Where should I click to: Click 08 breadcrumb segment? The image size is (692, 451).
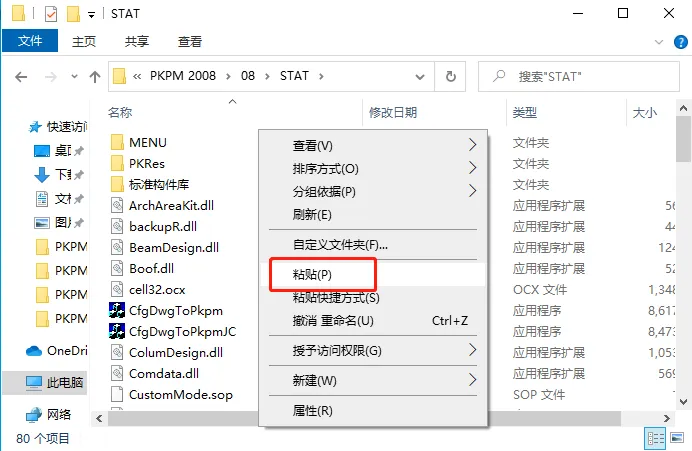point(248,76)
